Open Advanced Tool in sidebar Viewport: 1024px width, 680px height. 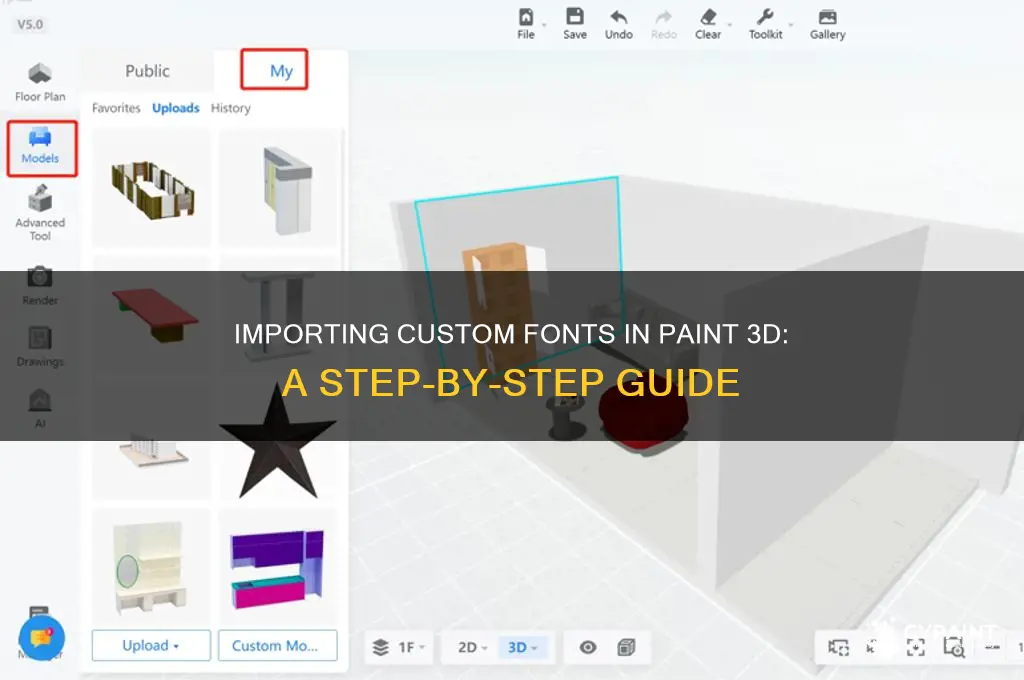click(x=40, y=214)
